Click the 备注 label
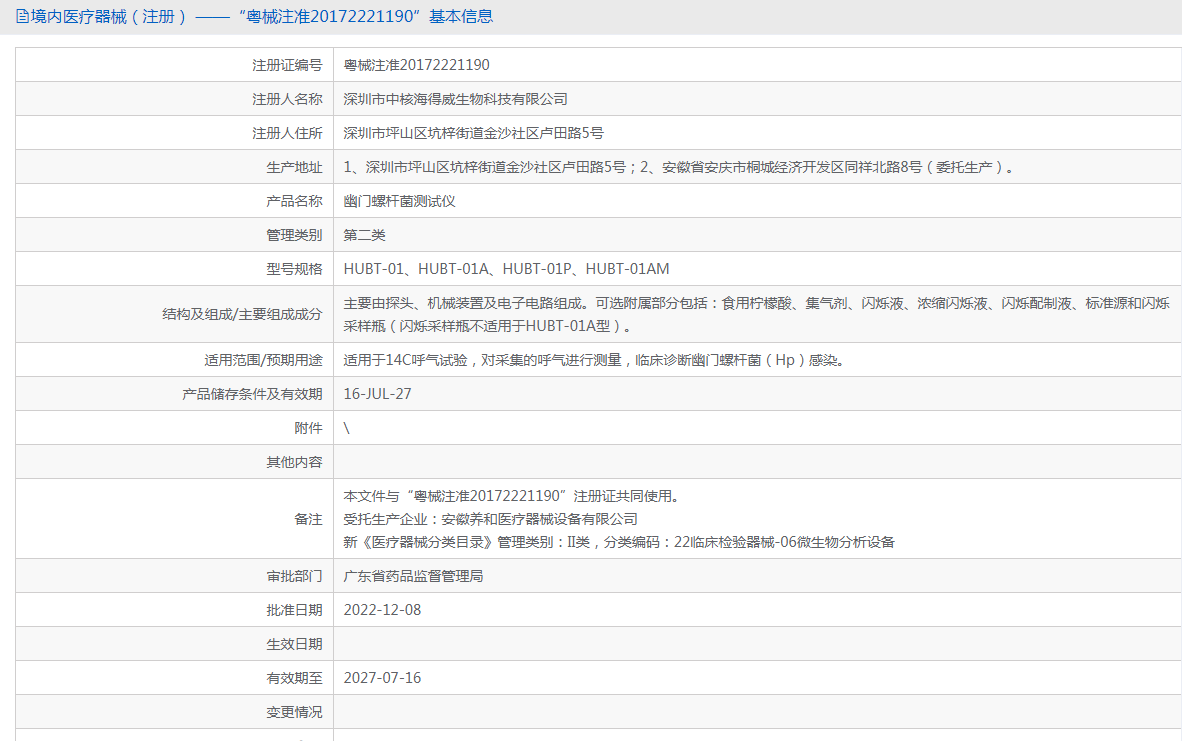Screen dimensions: 1182x741 point(308,519)
